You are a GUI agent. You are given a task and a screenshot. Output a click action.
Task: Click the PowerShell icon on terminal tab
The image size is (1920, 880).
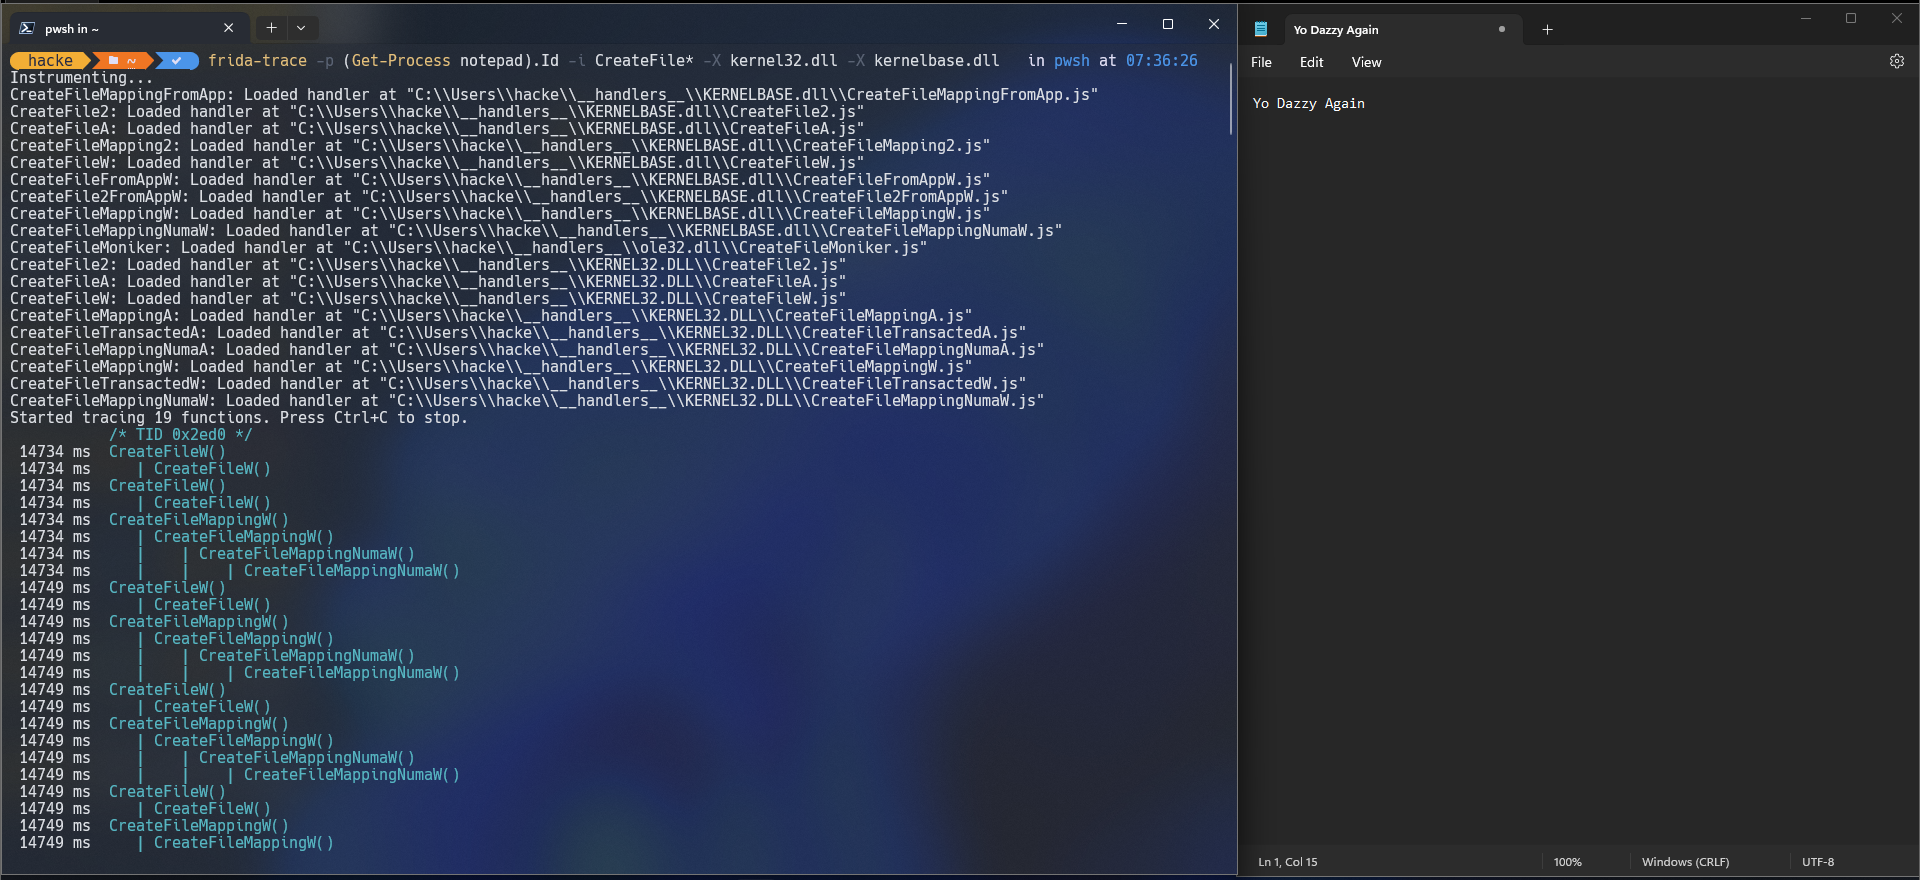28,28
